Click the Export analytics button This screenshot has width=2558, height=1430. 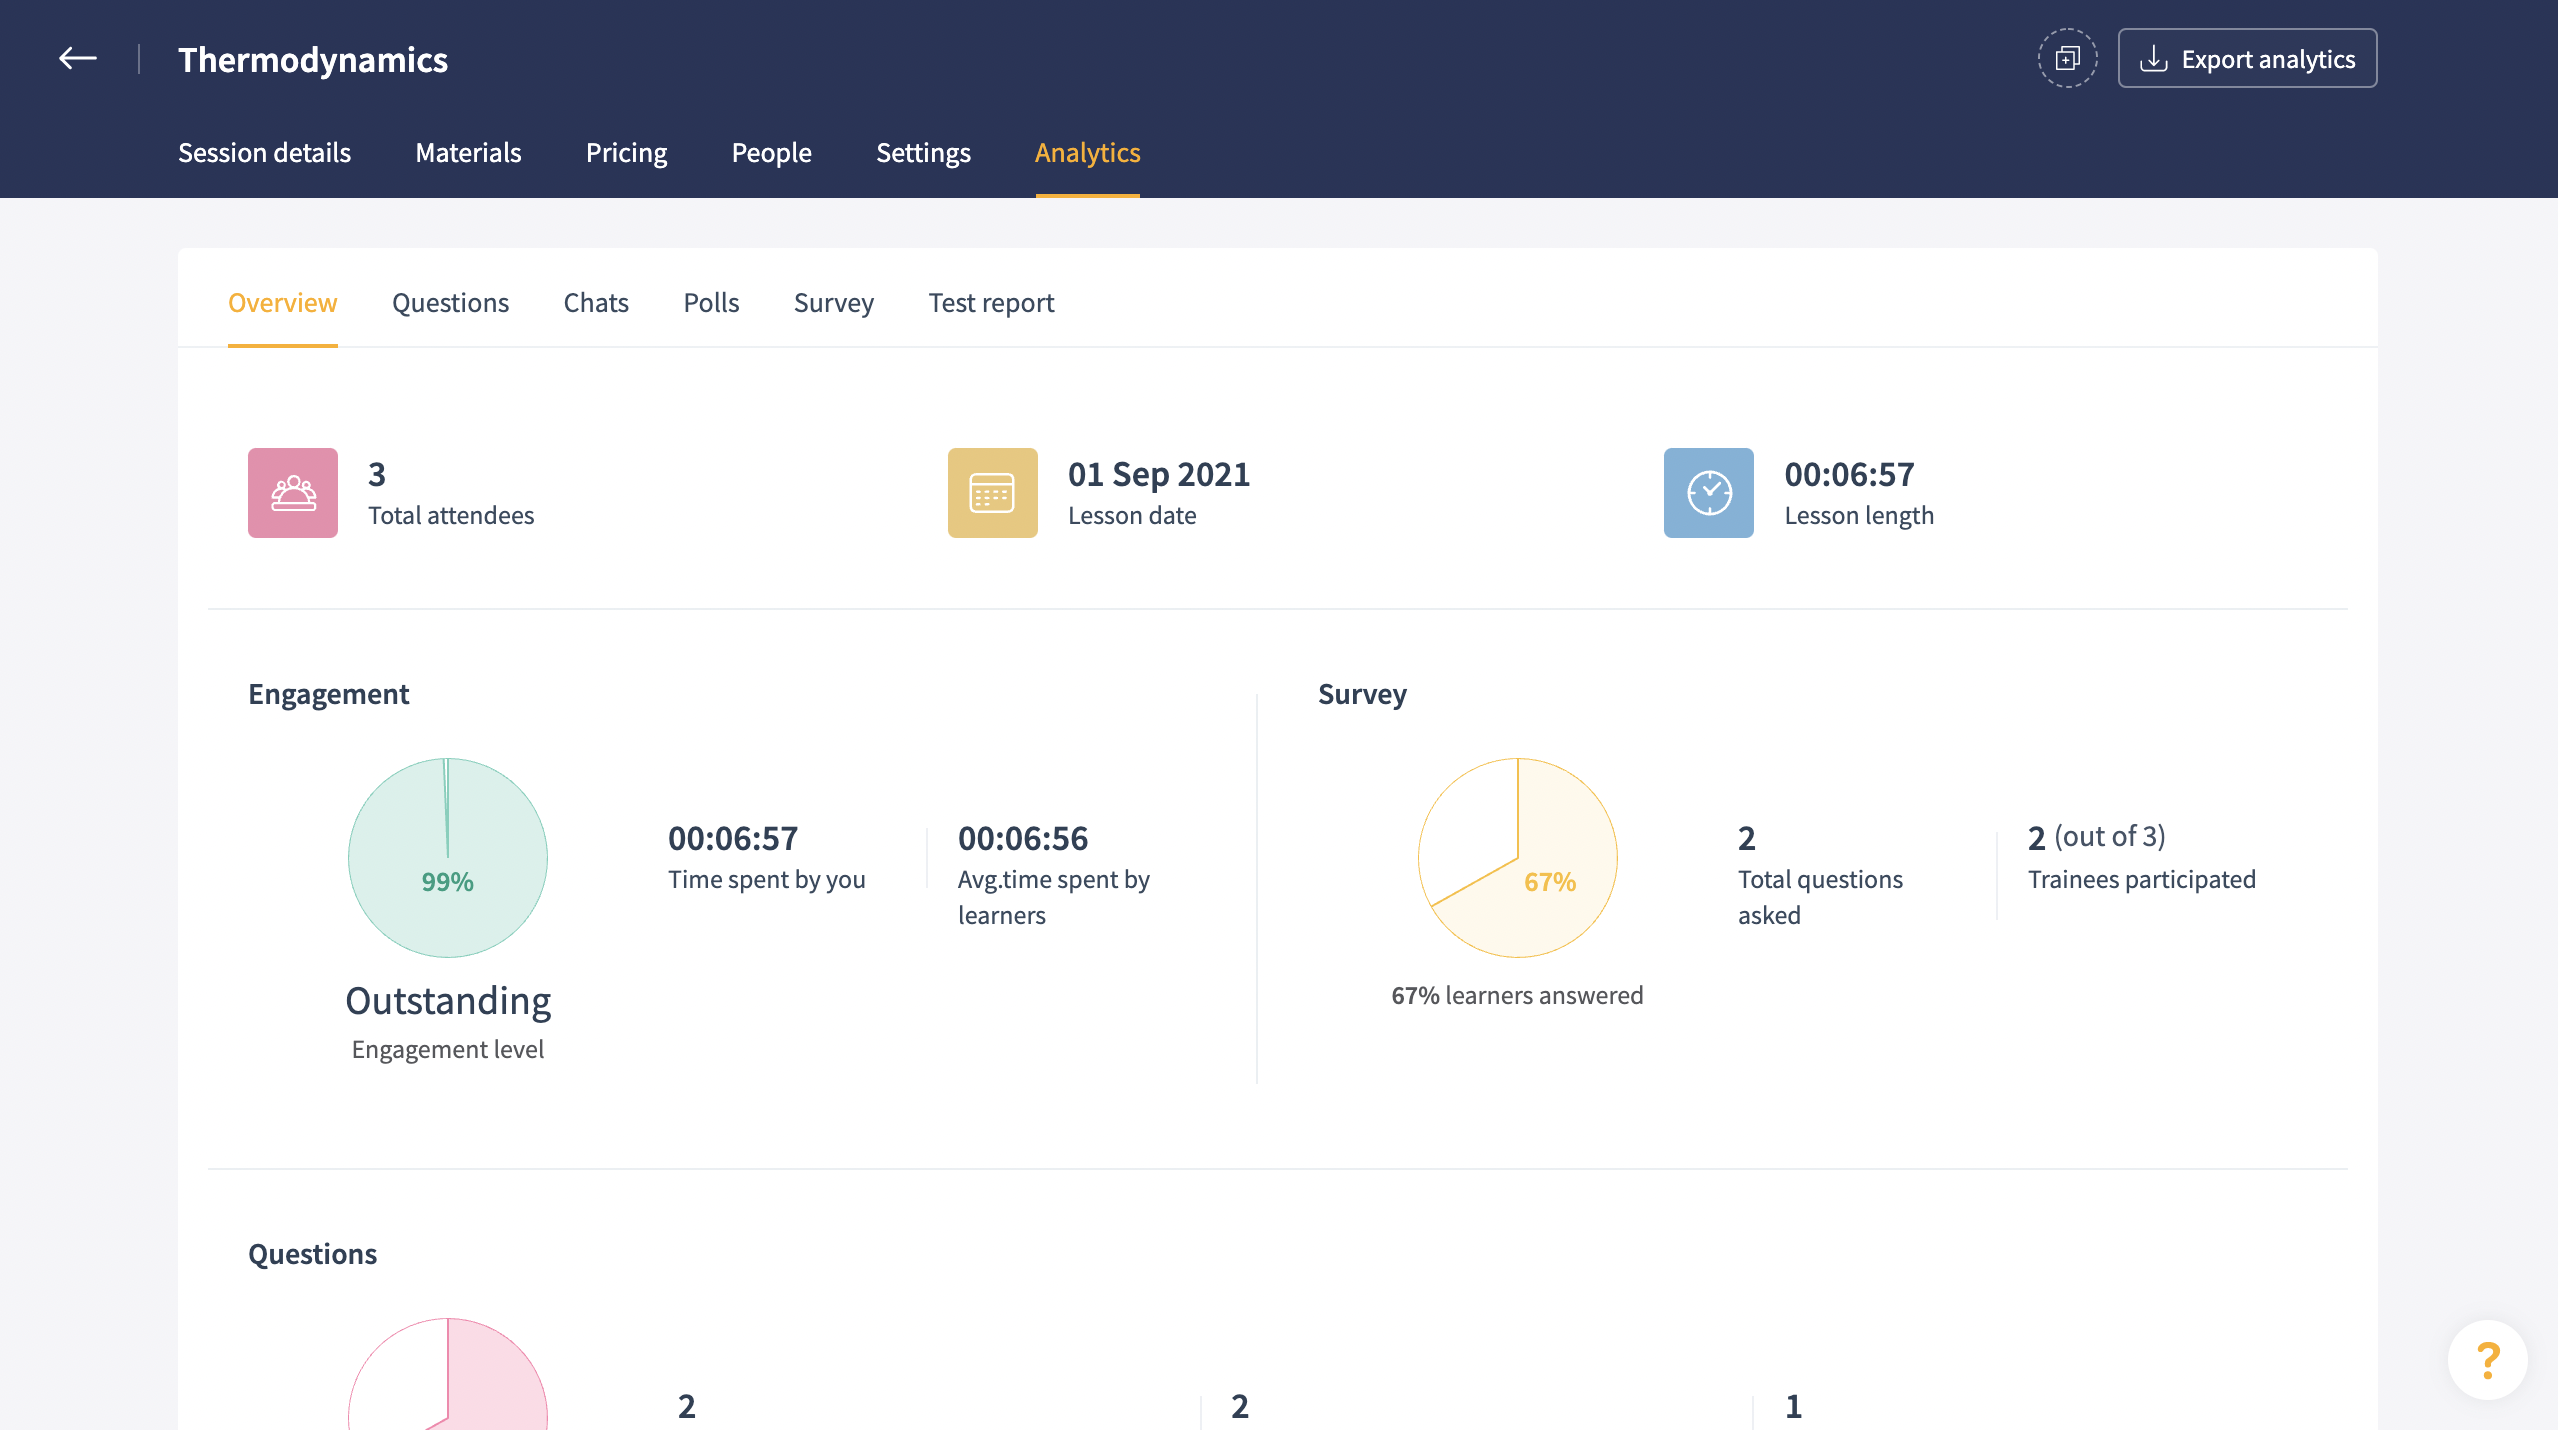pos(2247,58)
